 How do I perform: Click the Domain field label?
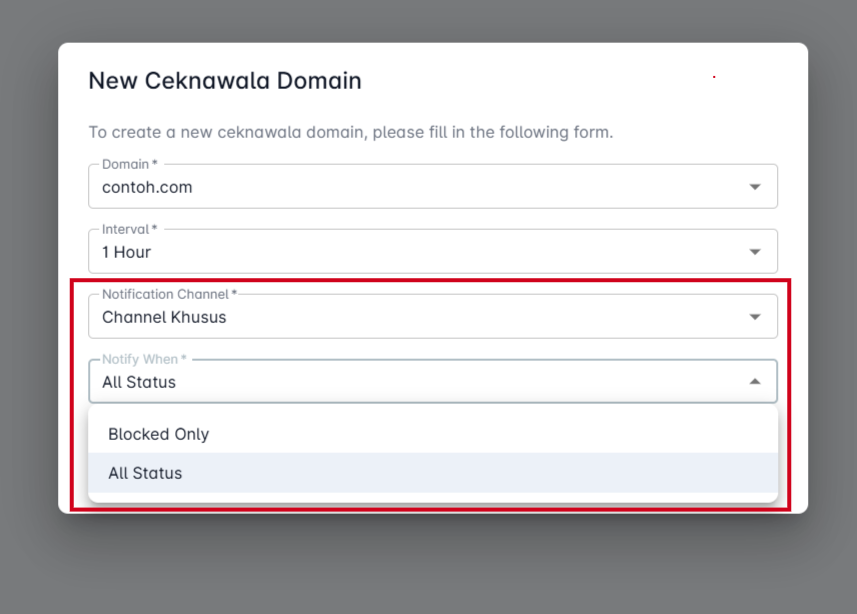tap(129, 164)
